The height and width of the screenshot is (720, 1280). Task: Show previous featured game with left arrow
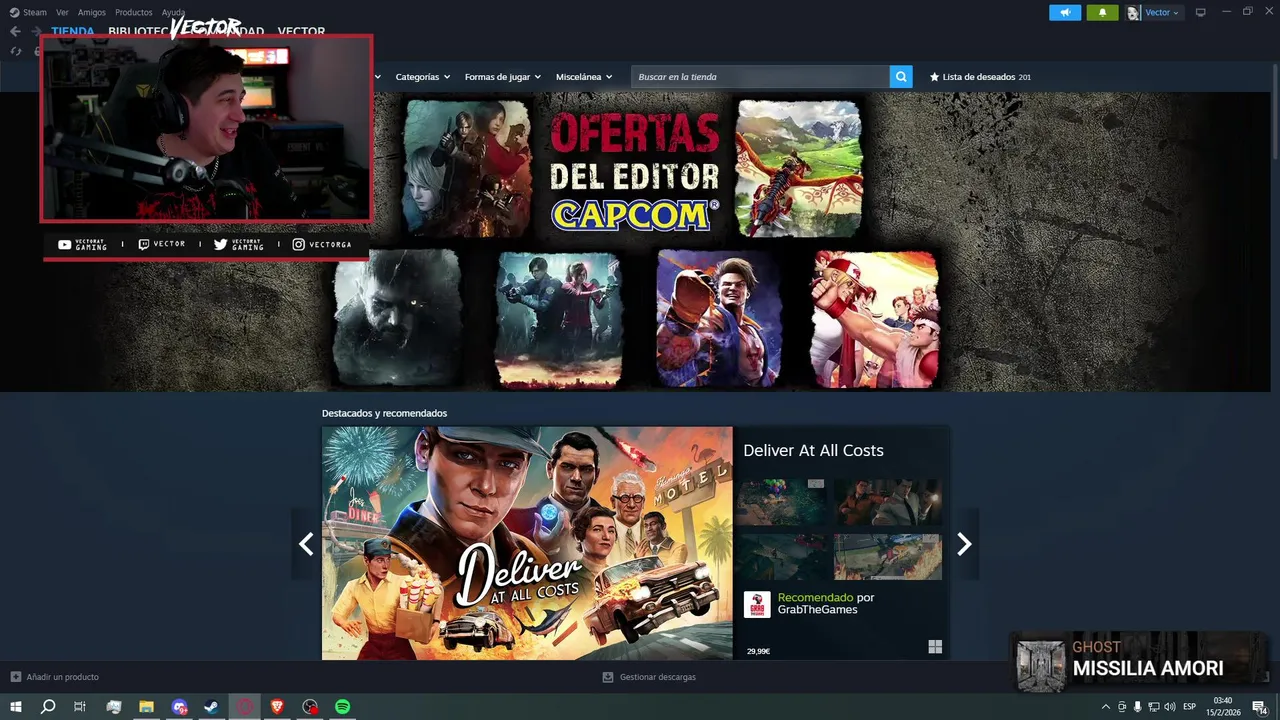306,544
